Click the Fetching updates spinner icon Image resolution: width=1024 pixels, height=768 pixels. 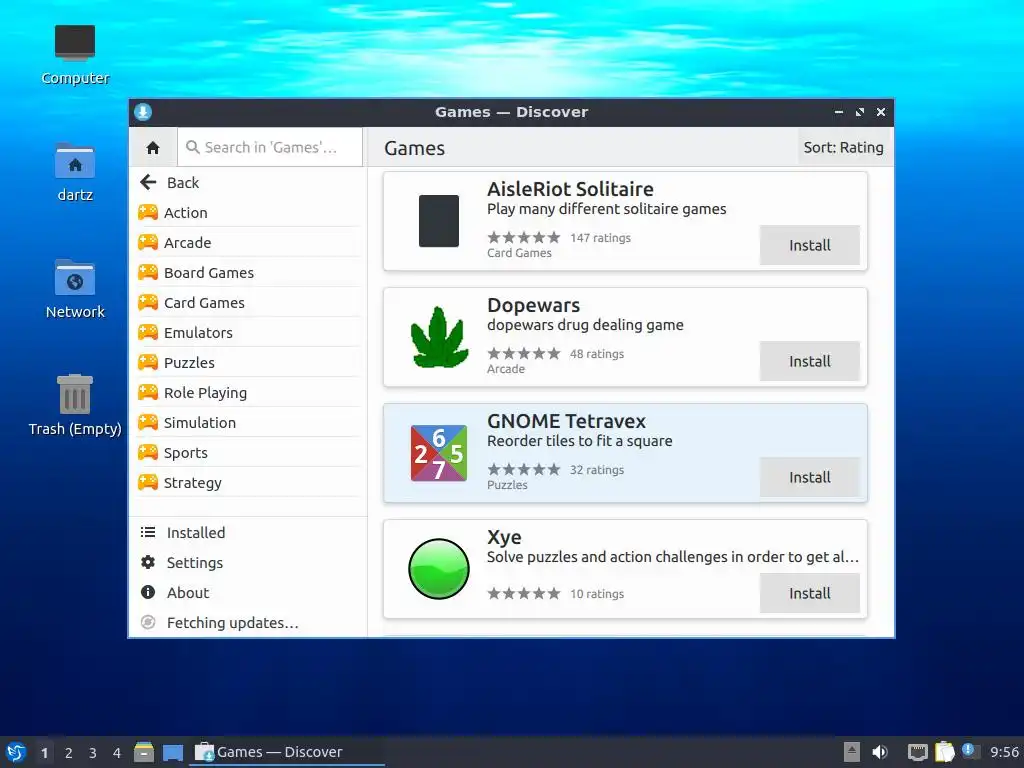(148, 622)
